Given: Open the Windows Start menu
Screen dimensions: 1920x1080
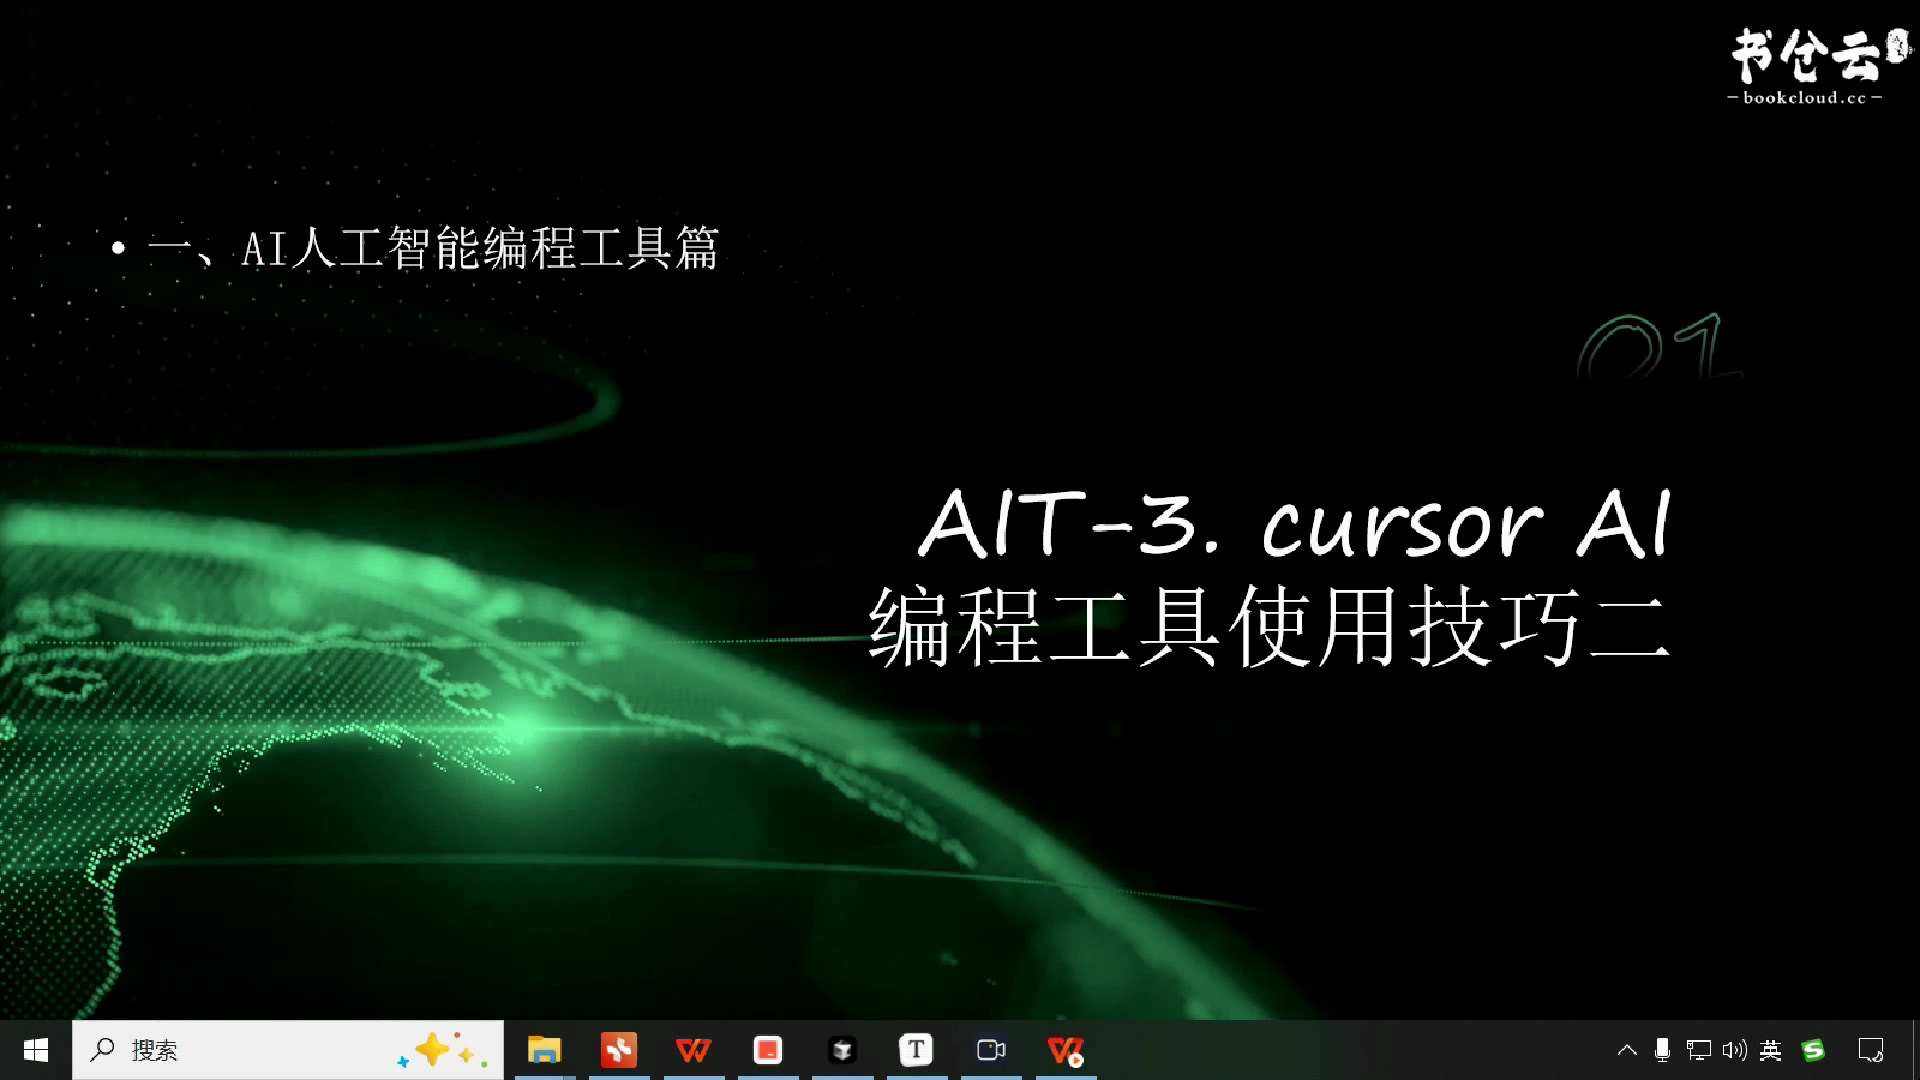Looking at the screenshot, I should 36,1050.
